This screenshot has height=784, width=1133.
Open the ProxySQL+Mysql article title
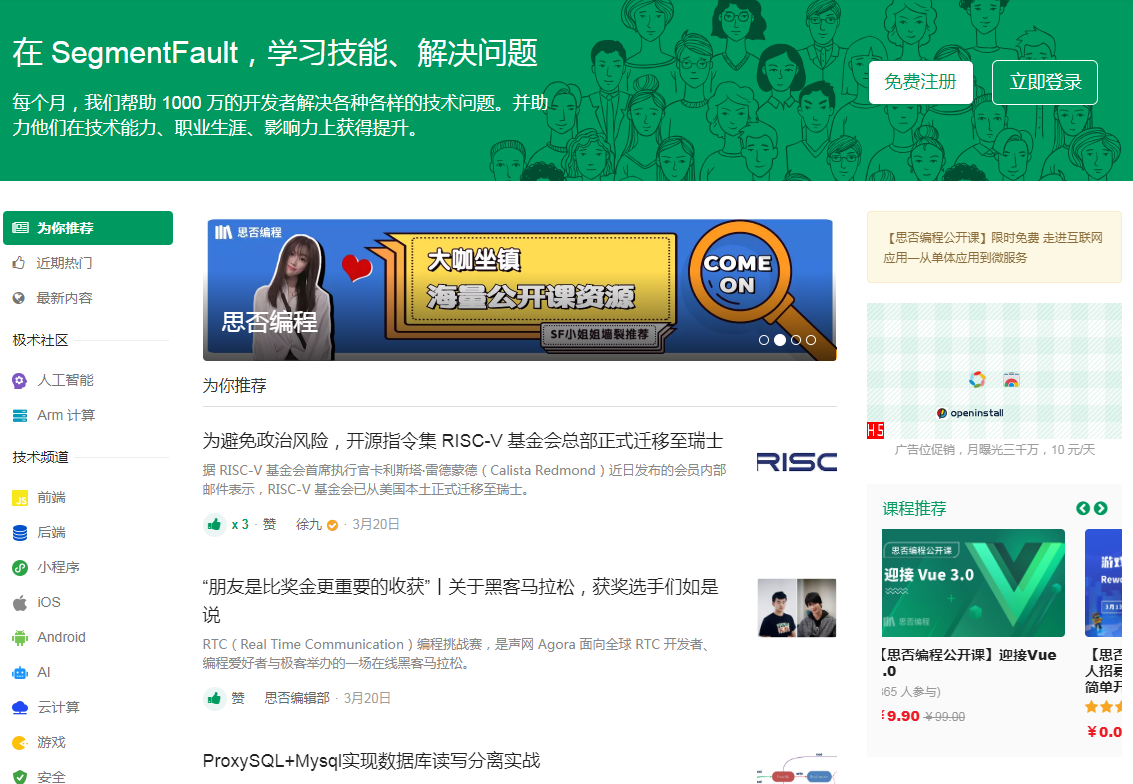371,760
